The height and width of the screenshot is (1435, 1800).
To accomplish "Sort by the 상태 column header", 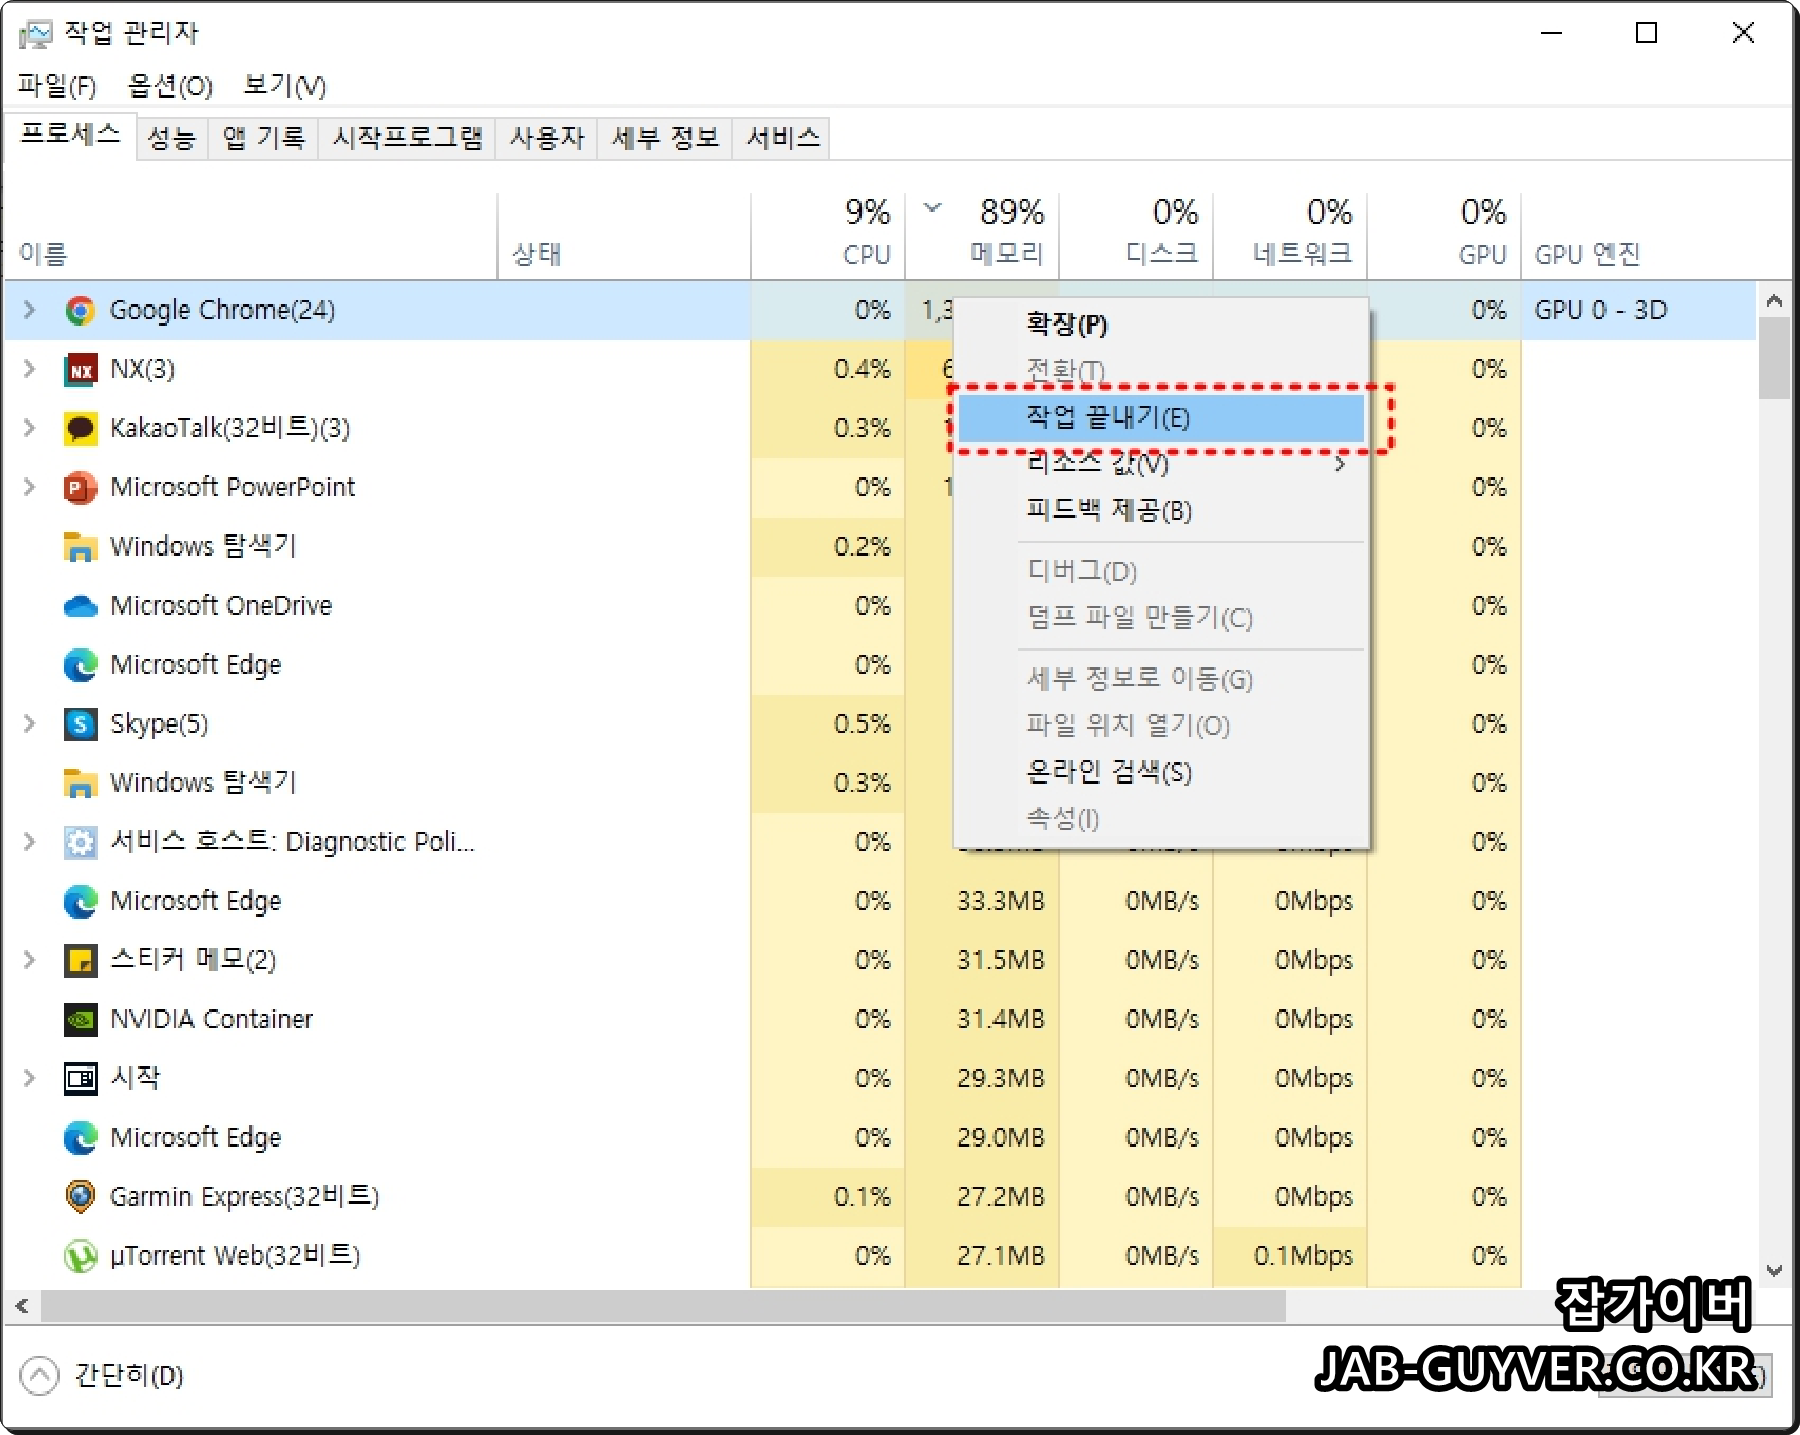I will (624, 235).
